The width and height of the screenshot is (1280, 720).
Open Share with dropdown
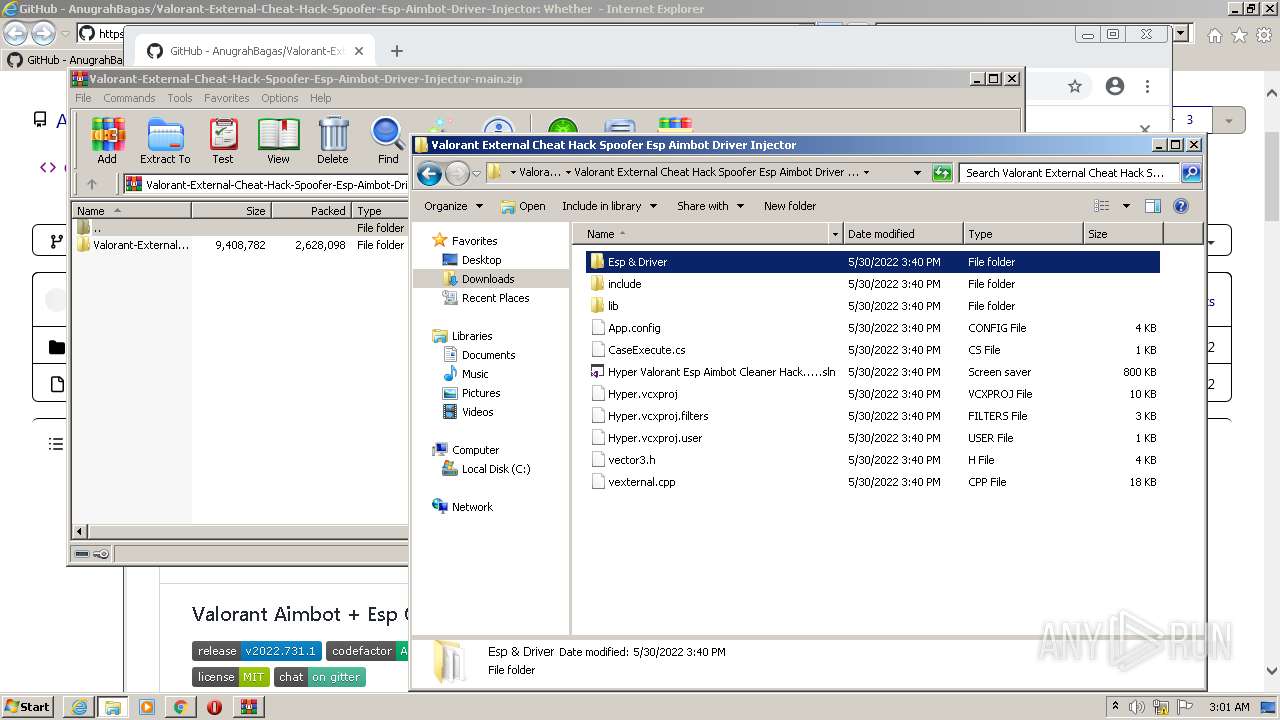pos(710,206)
